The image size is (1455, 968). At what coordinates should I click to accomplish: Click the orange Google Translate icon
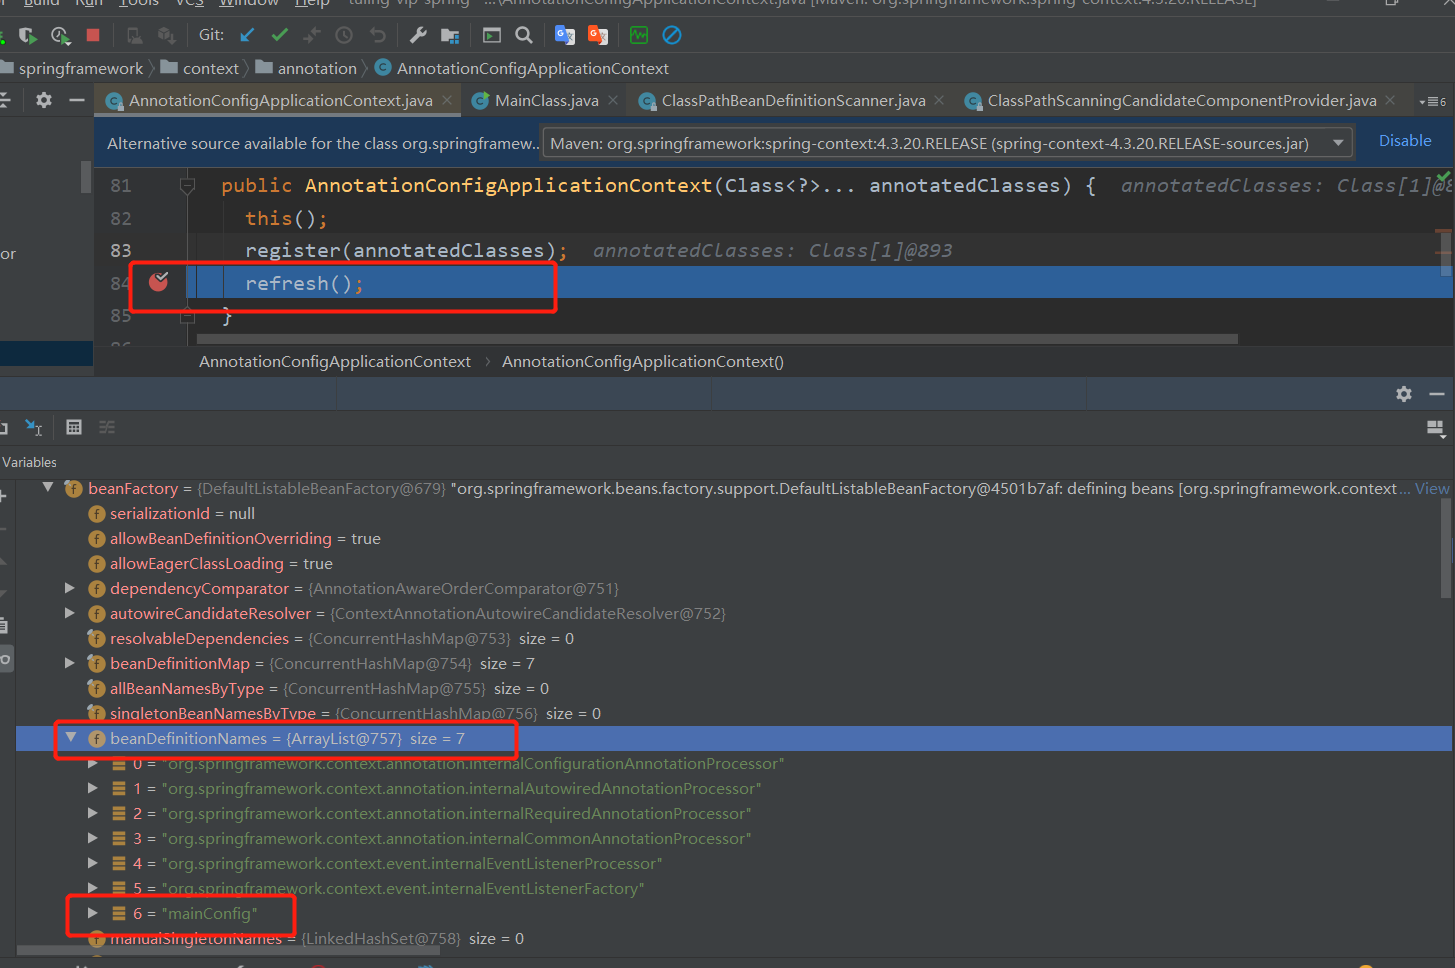pos(598,35)
